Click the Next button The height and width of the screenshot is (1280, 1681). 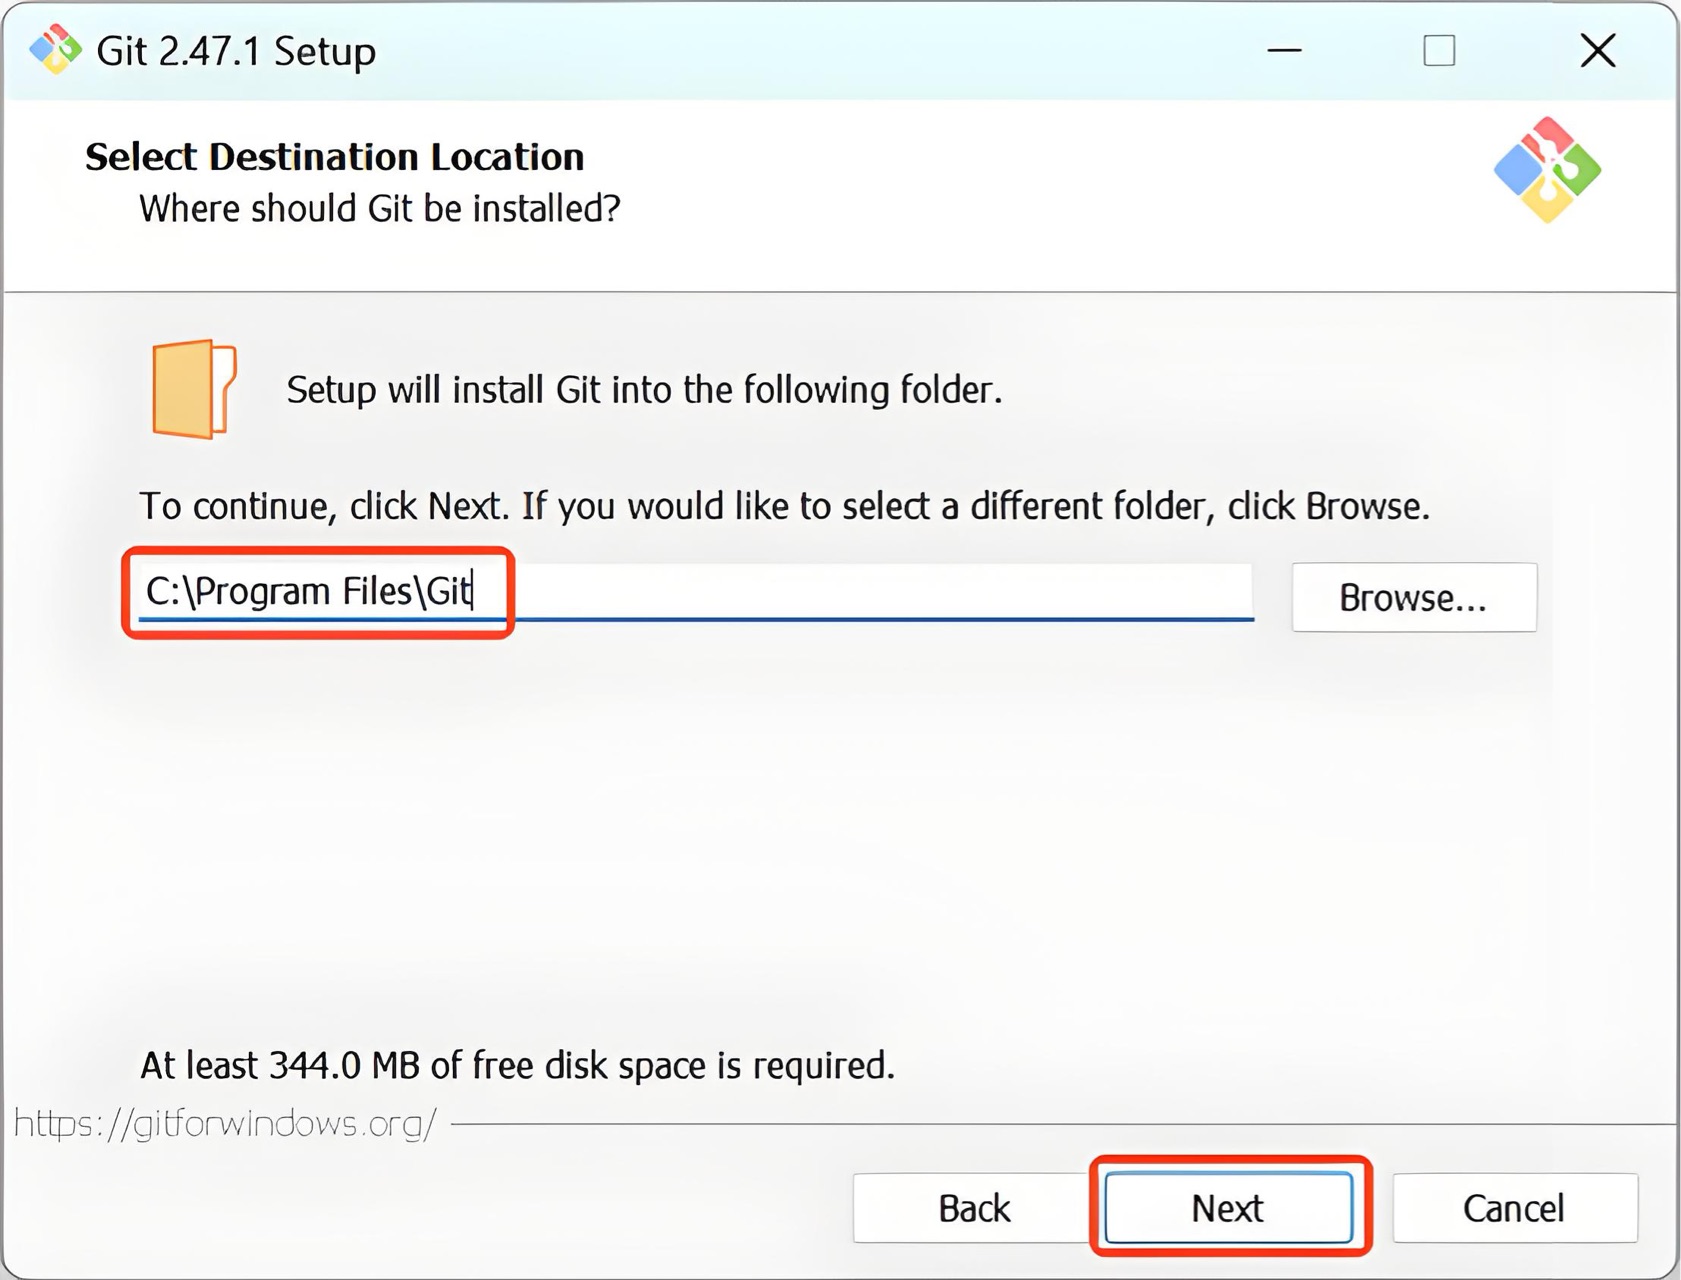(1229, 1208)
